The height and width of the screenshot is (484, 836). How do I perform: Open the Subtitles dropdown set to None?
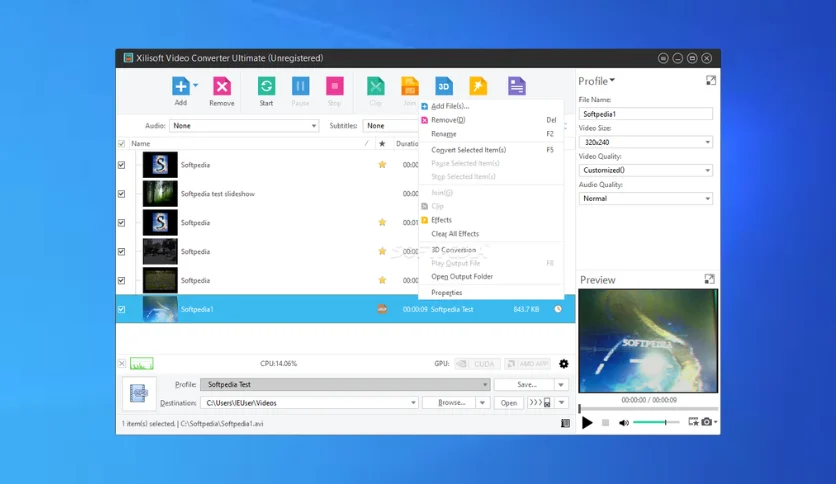click(x=391, y=126)
